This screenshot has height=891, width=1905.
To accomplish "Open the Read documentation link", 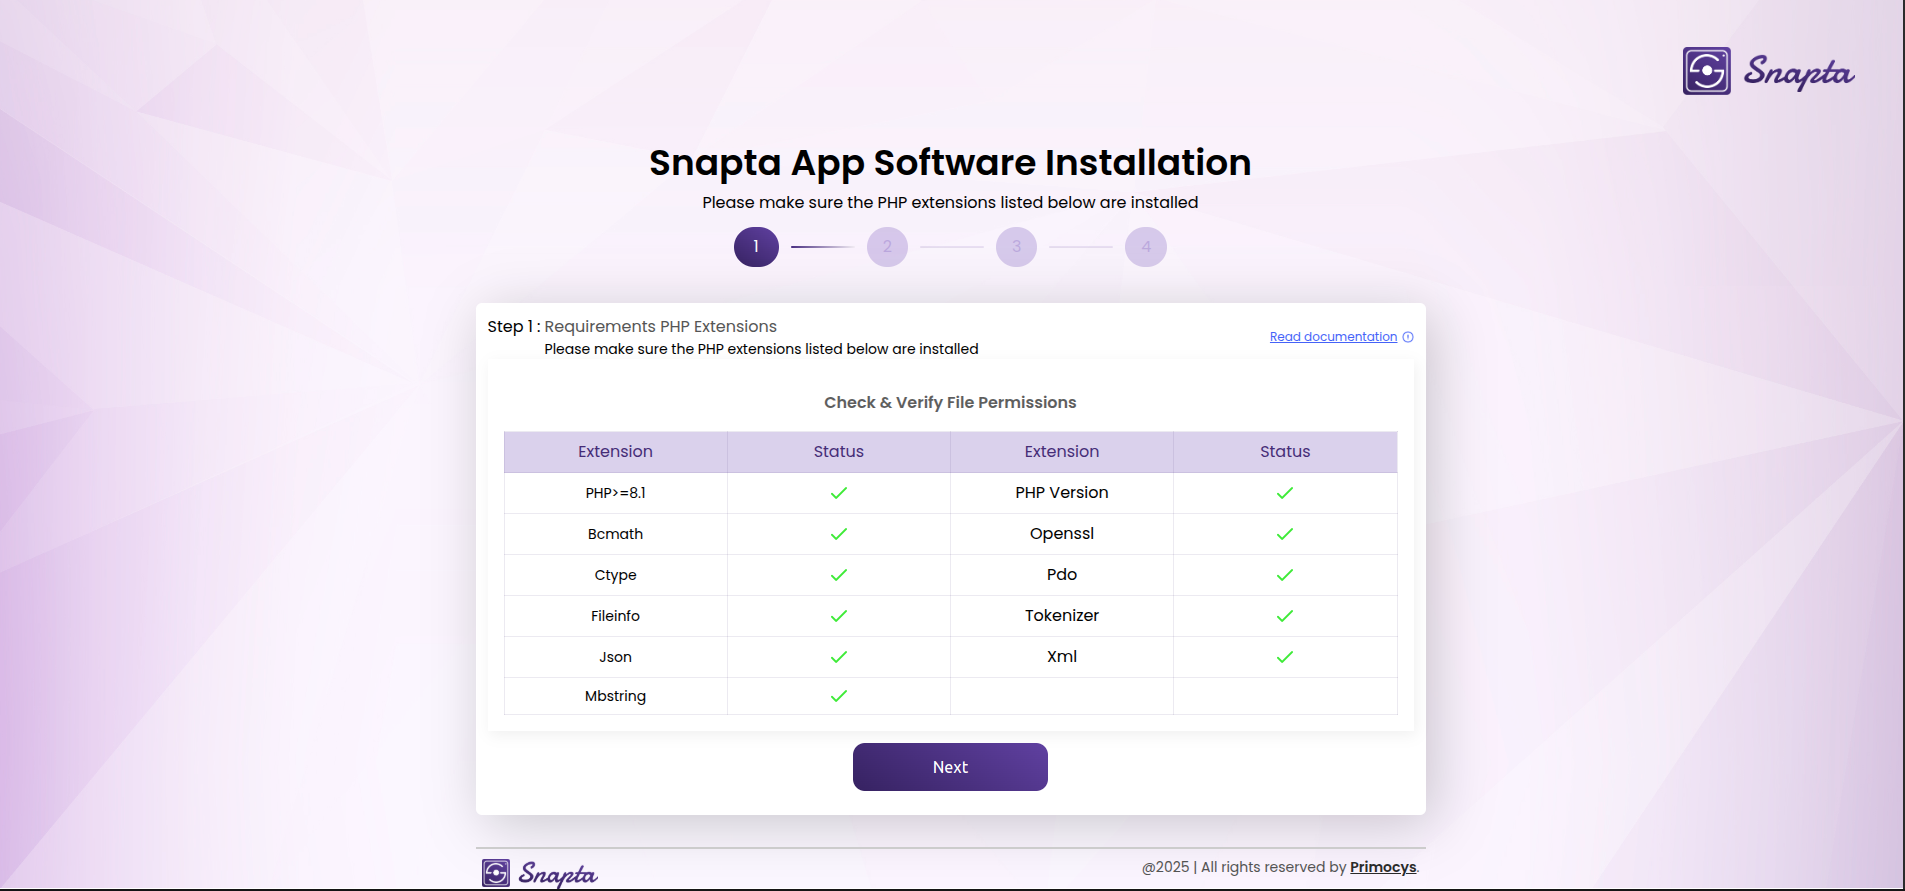I will (x=1333, y=337).
